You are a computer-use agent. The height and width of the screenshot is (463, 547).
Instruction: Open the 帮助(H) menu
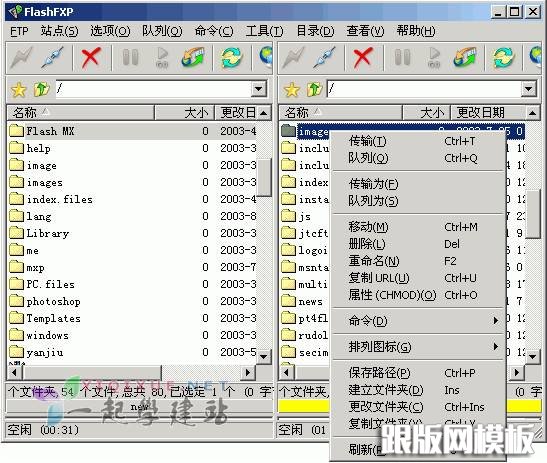pyautogui.click(x=416, y=31)
